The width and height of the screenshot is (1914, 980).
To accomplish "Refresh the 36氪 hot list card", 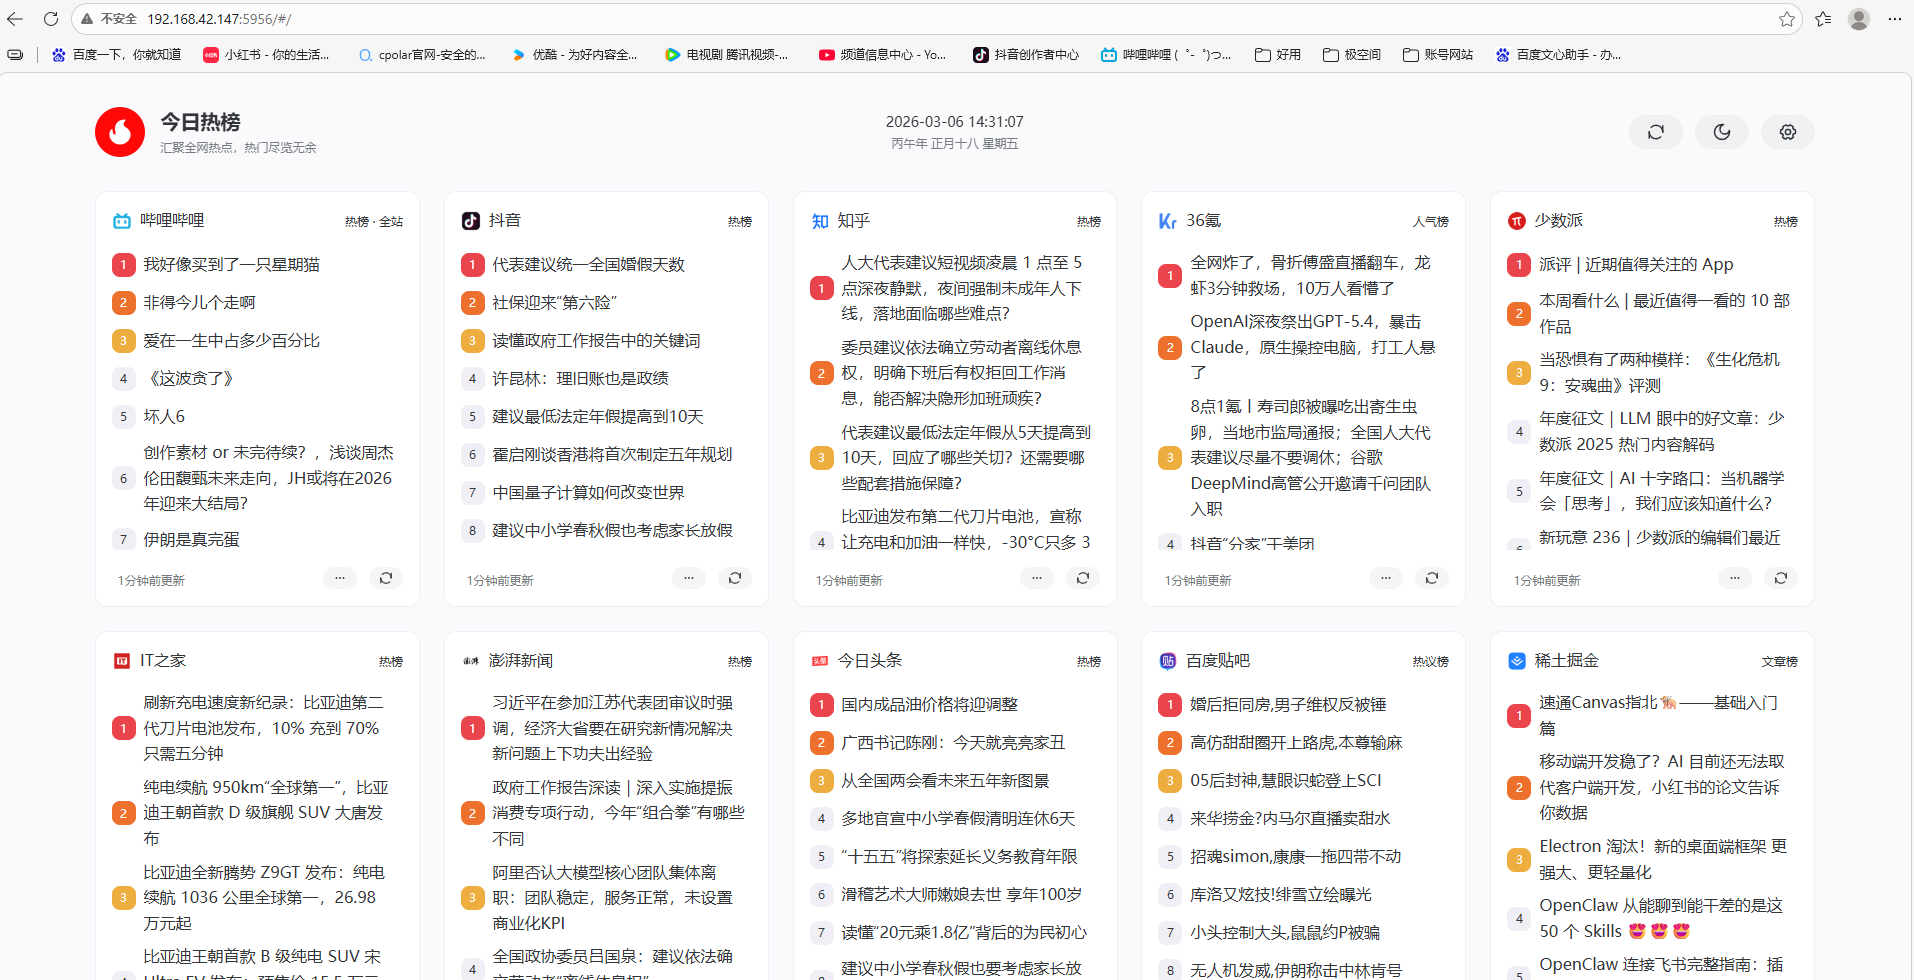I will (1432, 578).
